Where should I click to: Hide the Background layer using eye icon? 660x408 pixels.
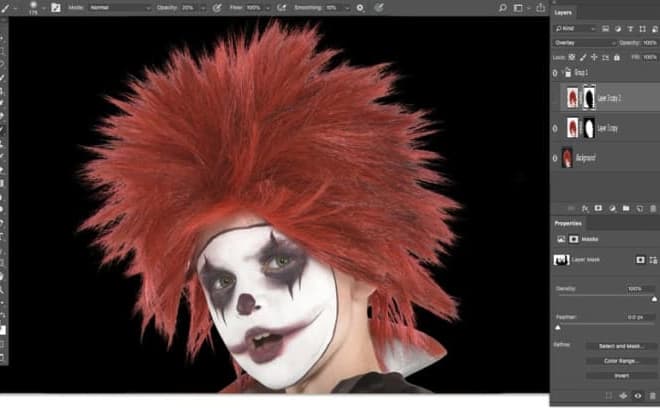555,157
